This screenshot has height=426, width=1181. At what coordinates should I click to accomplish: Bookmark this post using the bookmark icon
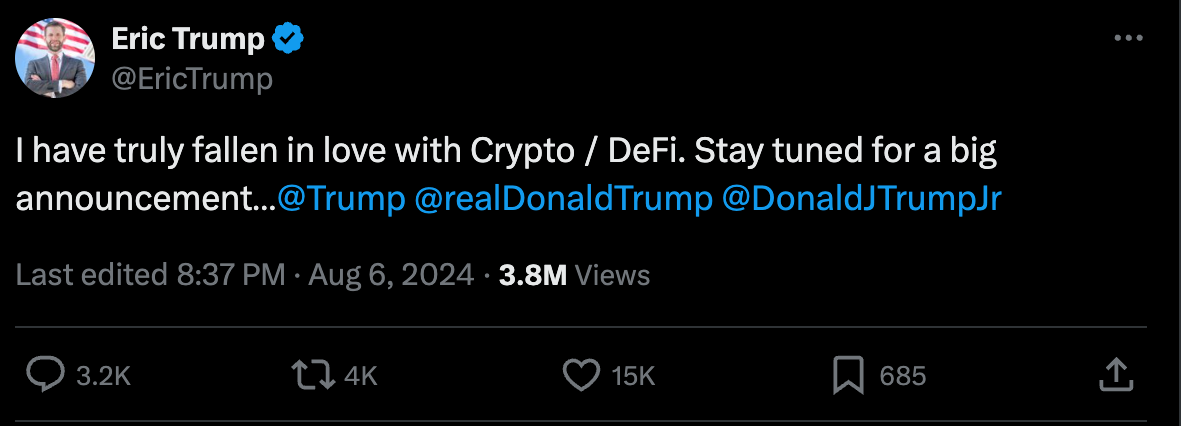[848, 375]
